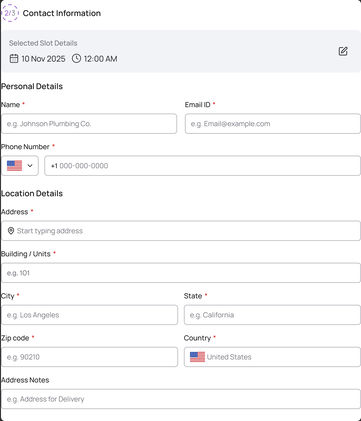361x421 pixels.
Task: Click the Selected Slot Details label
Action: (43, 43)
